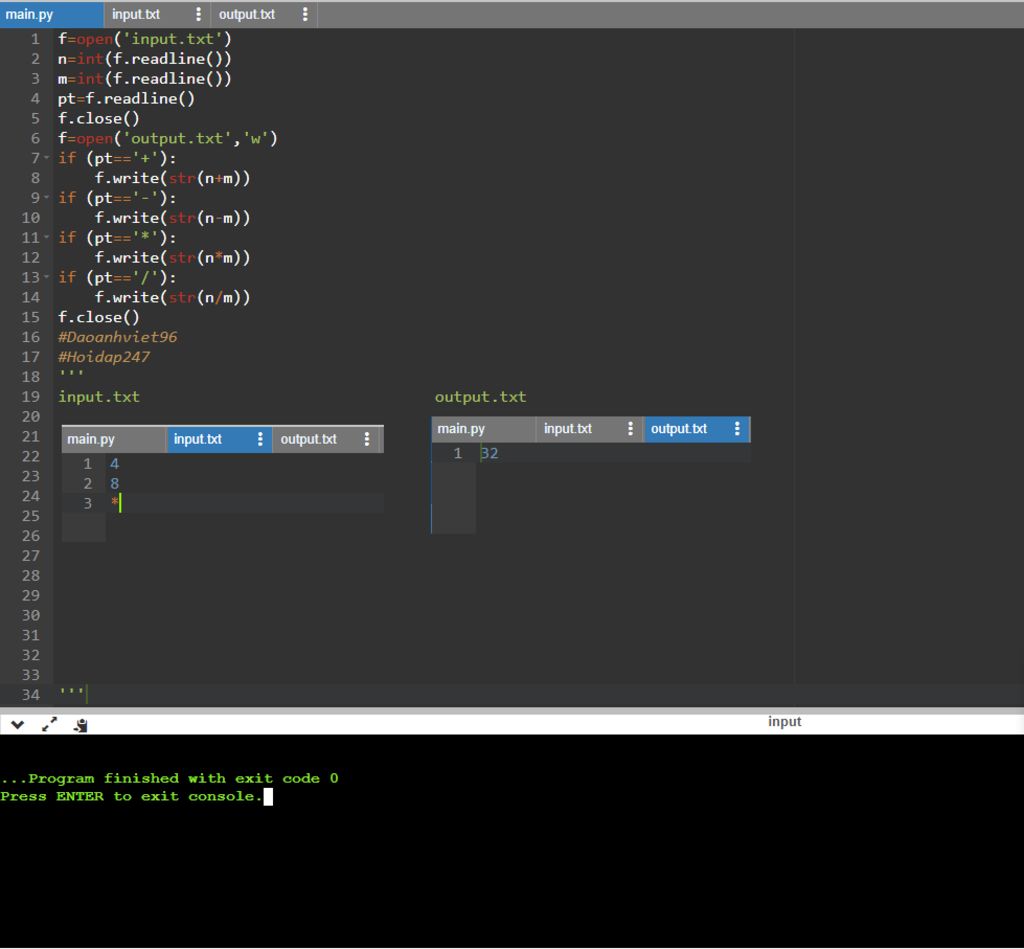This screenshot has height=949, width=1024.
Task: Click the 'input' label on the console bar
Action: [784, 722]
